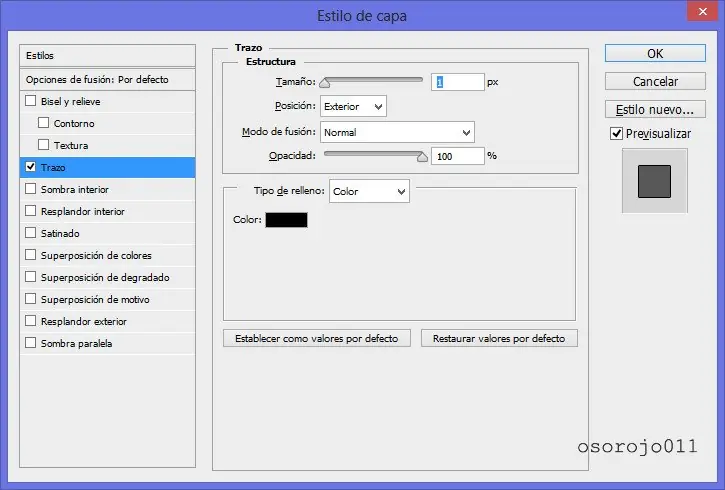
Task: Click Restaurar valores por defecto
Action: point(499,338)
